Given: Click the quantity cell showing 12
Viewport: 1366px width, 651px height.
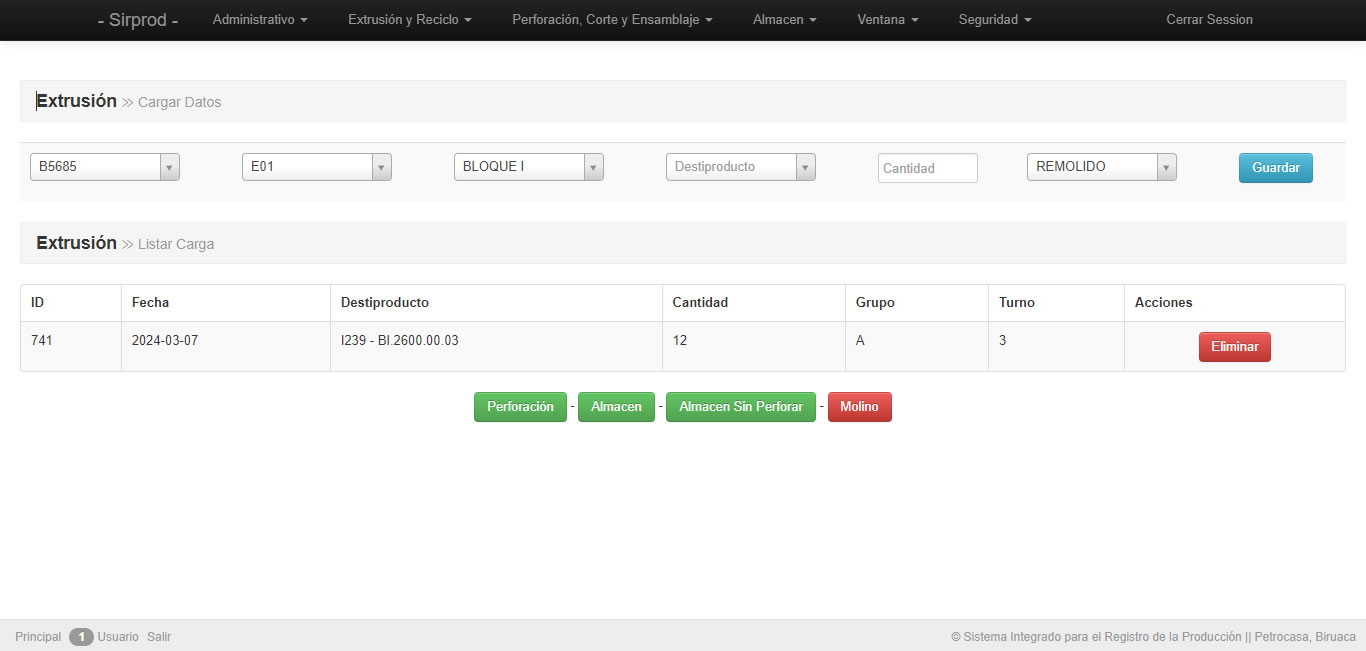Looking at the screenshot, I should click(x=753, y=346).
